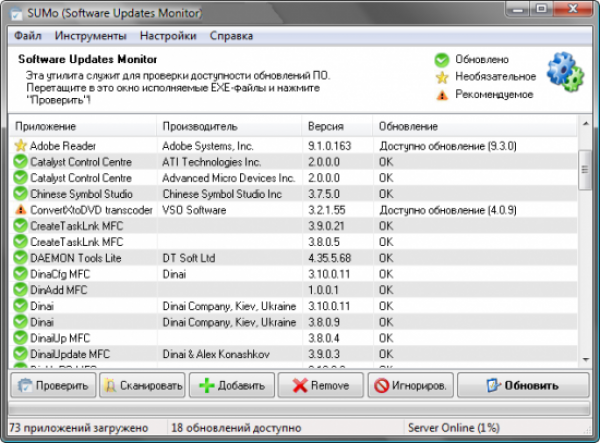
Task: Click green check icon of Dinai 3.10.0.11 row
Action: point(20,306)
